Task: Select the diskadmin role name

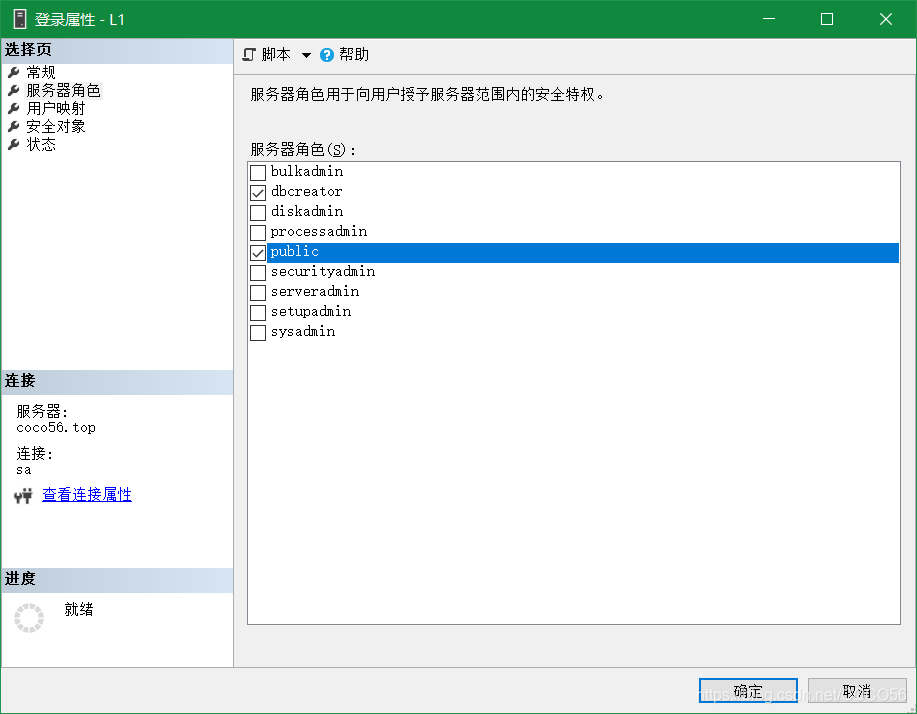Action: coord(307,212)
